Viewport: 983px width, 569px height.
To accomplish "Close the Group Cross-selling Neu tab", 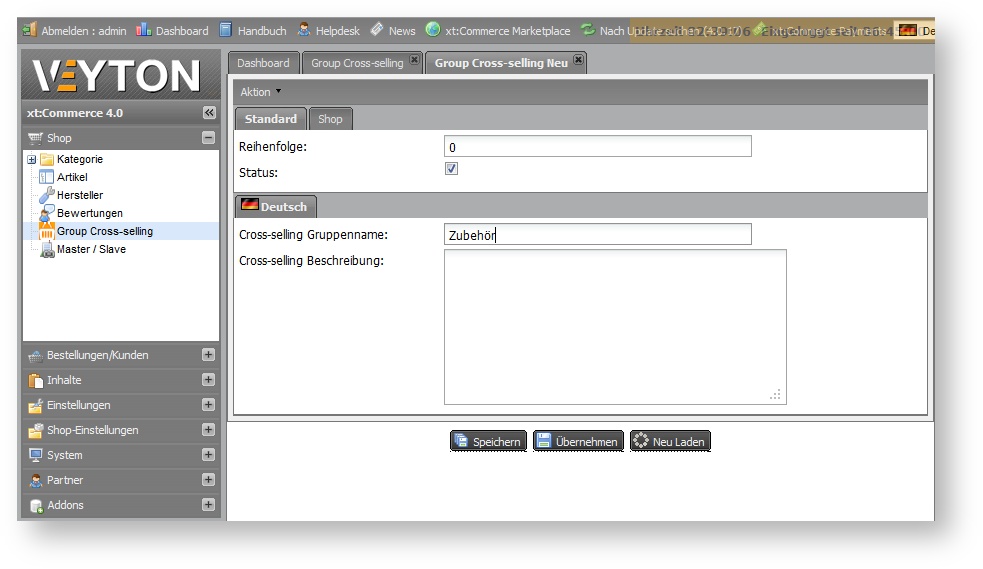I will 578,62.
